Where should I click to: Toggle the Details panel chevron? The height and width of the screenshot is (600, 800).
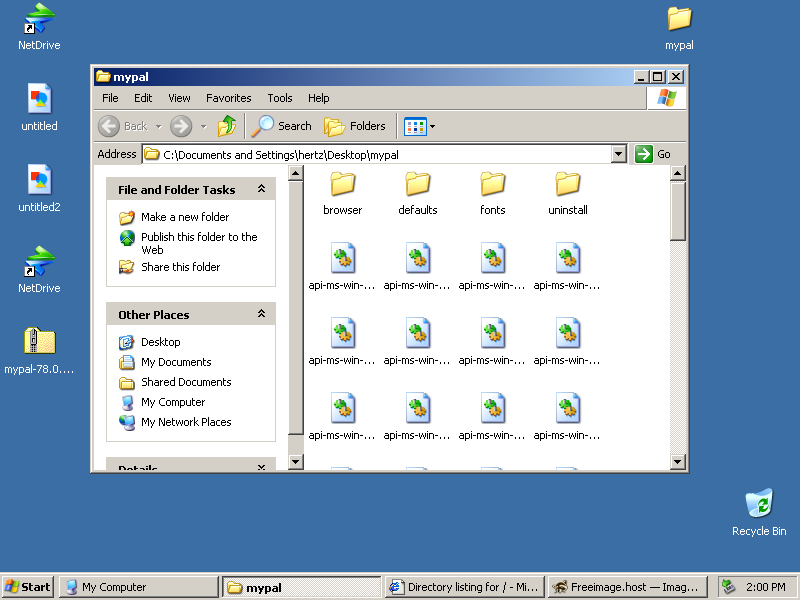261,467
